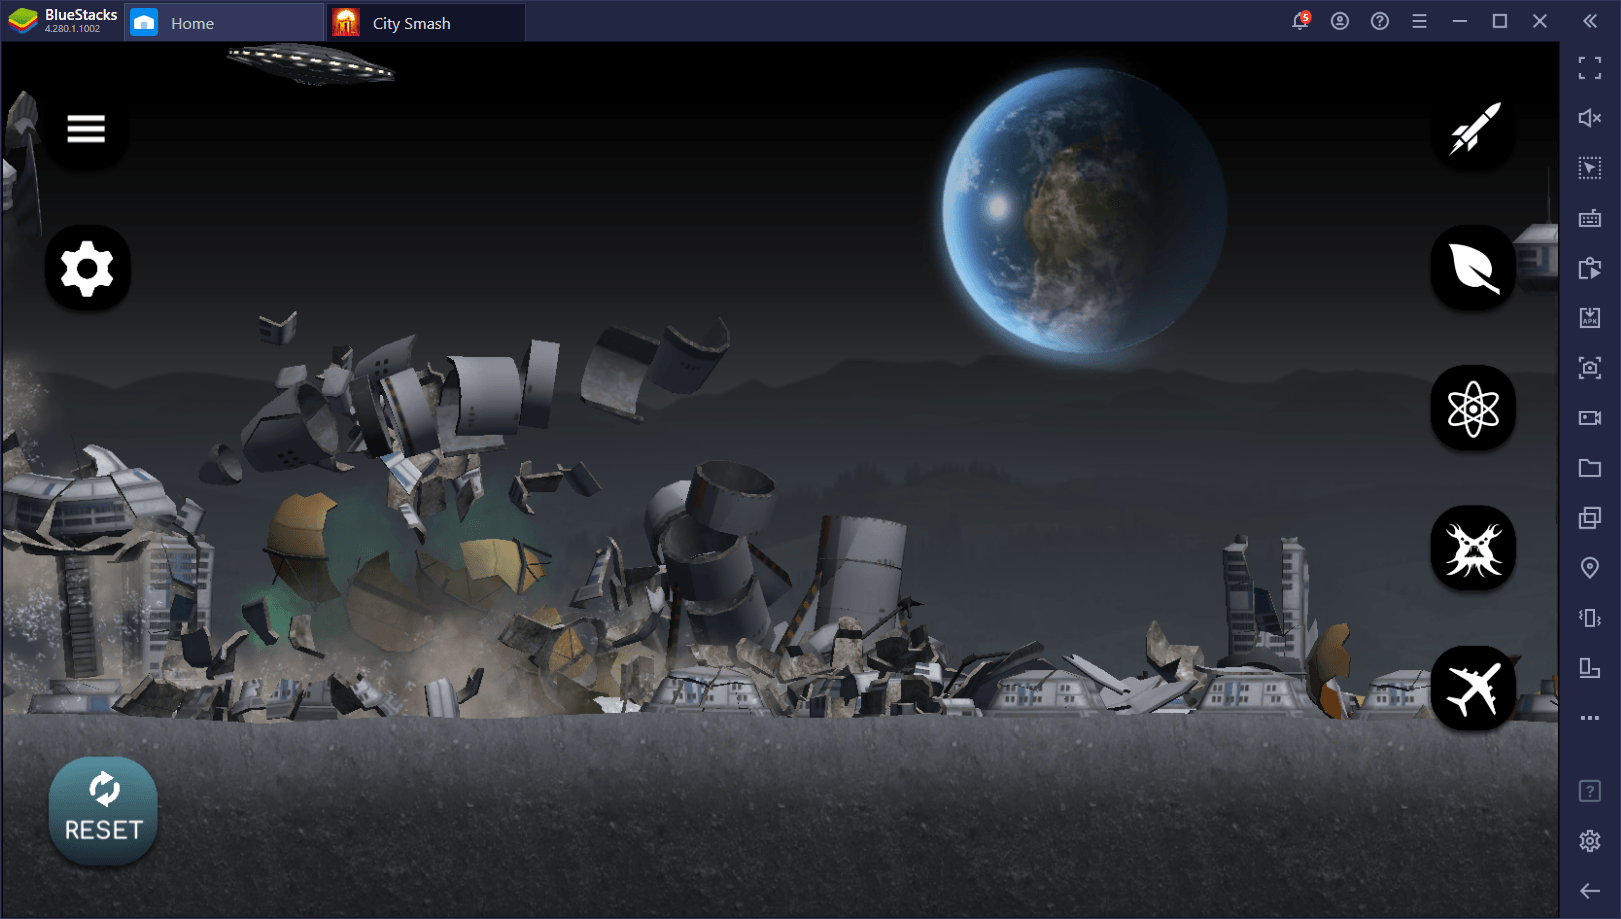Screen dimensions: 1621x919
Task: Open the BlueStacks title bar menu
Action: [1419, 21]
